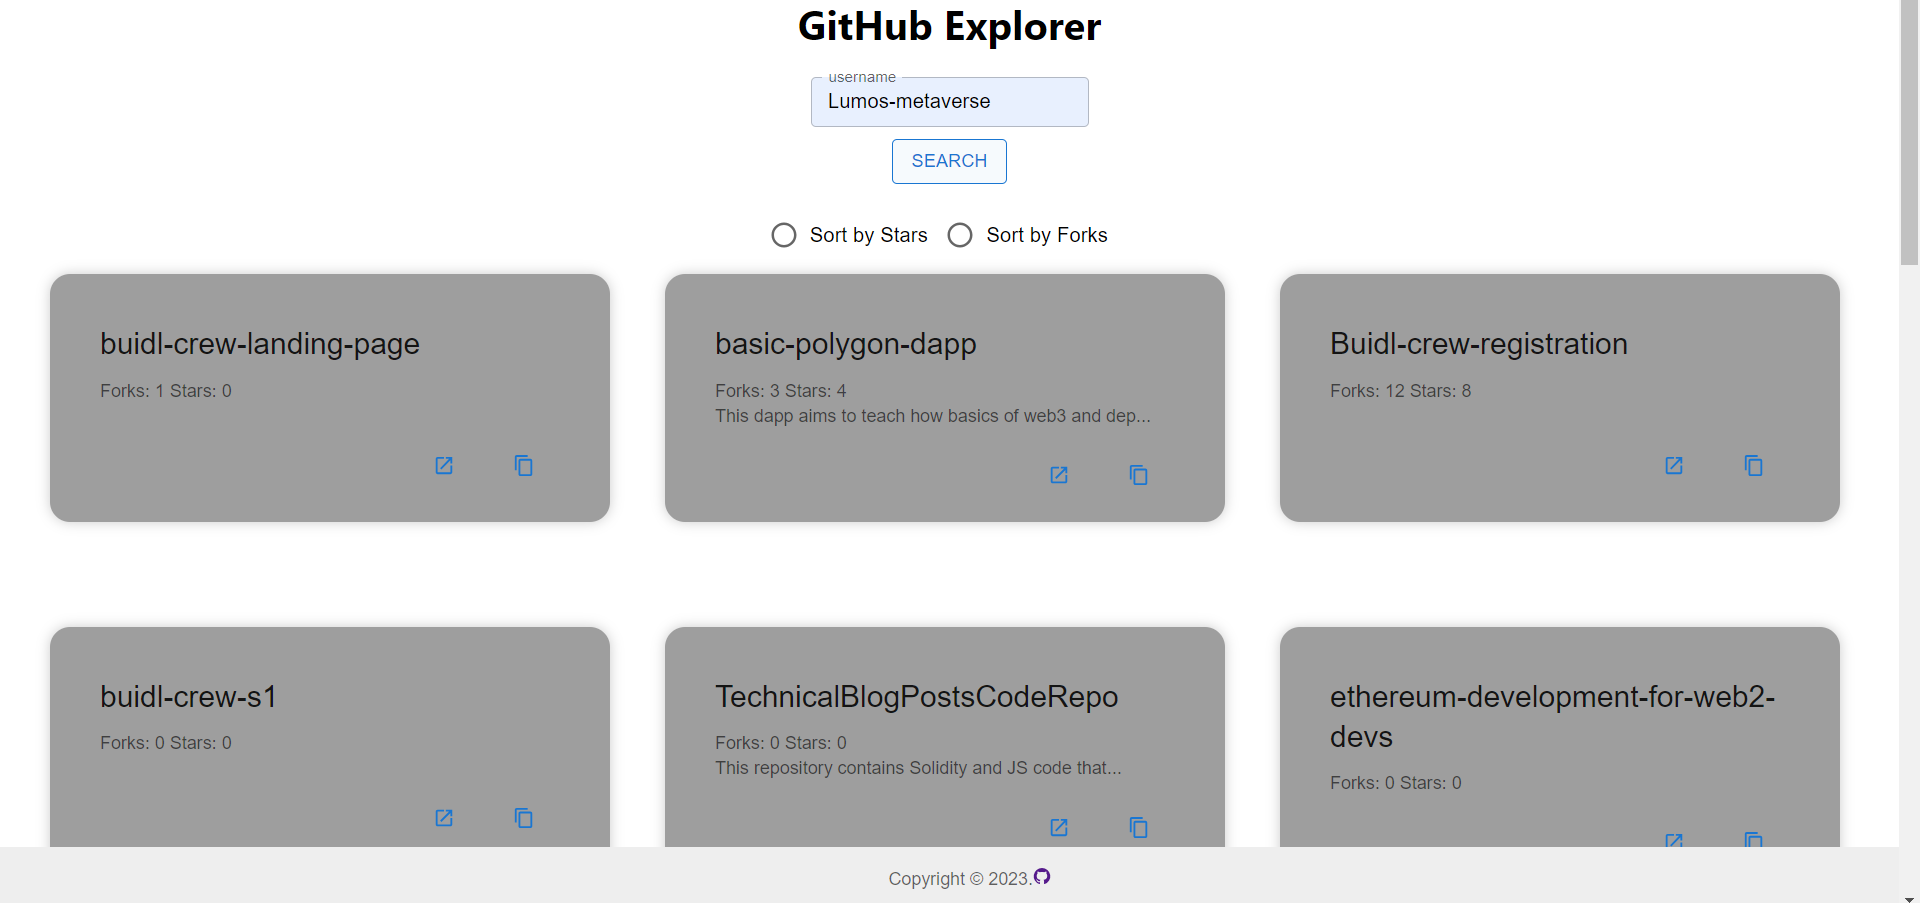Click the SEARCH button

pyautogui.click(x=949, y=161)
